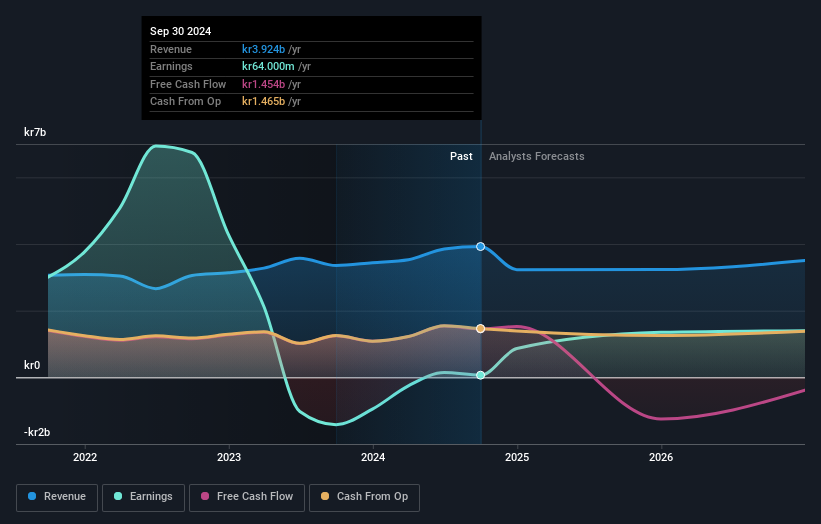Click the 2023 x-axis label

click(x=229, y=457)
